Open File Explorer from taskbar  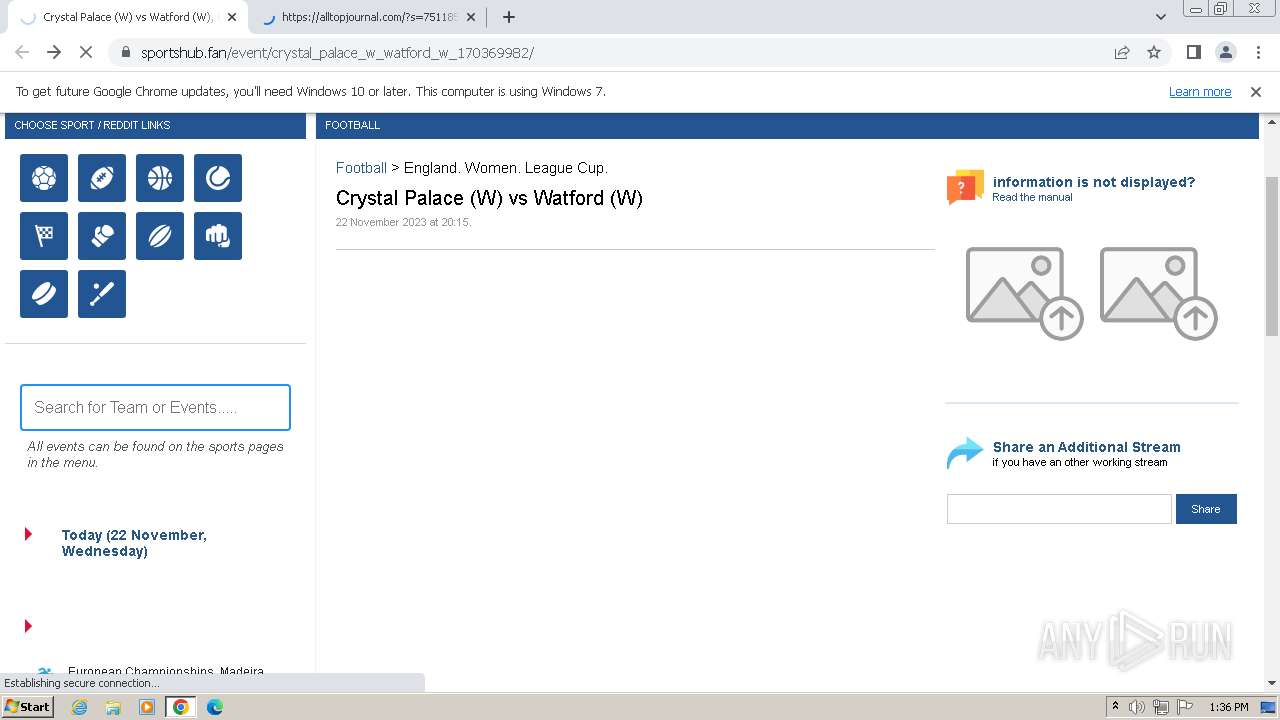[113, 707]
